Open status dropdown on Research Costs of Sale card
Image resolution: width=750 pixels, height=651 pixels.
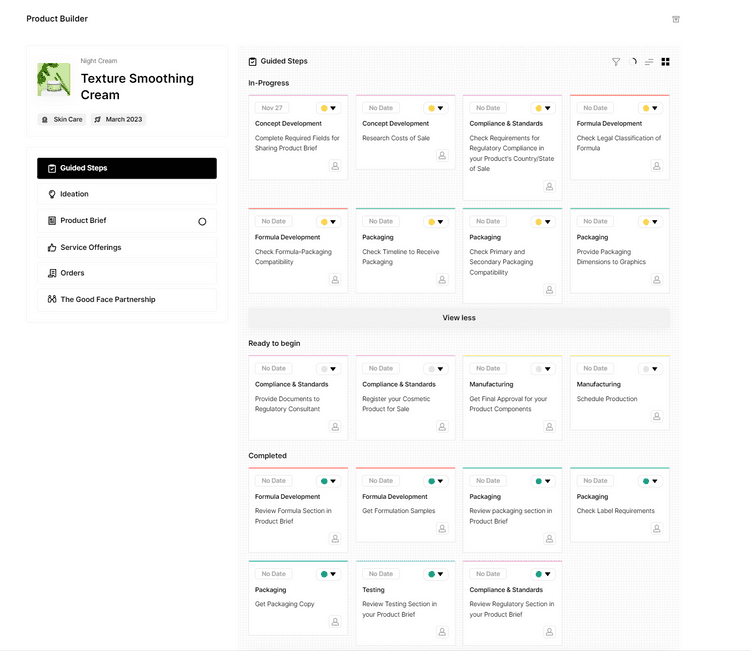click(x=436, y=108)
